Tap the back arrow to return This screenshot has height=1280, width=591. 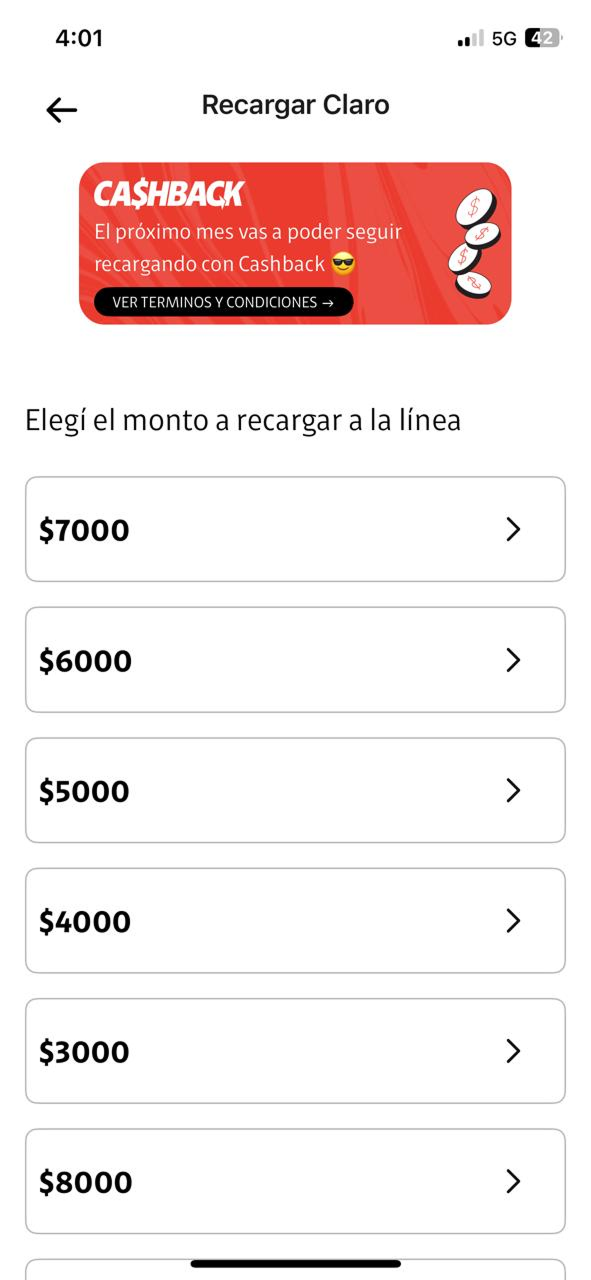click(60, 108)
